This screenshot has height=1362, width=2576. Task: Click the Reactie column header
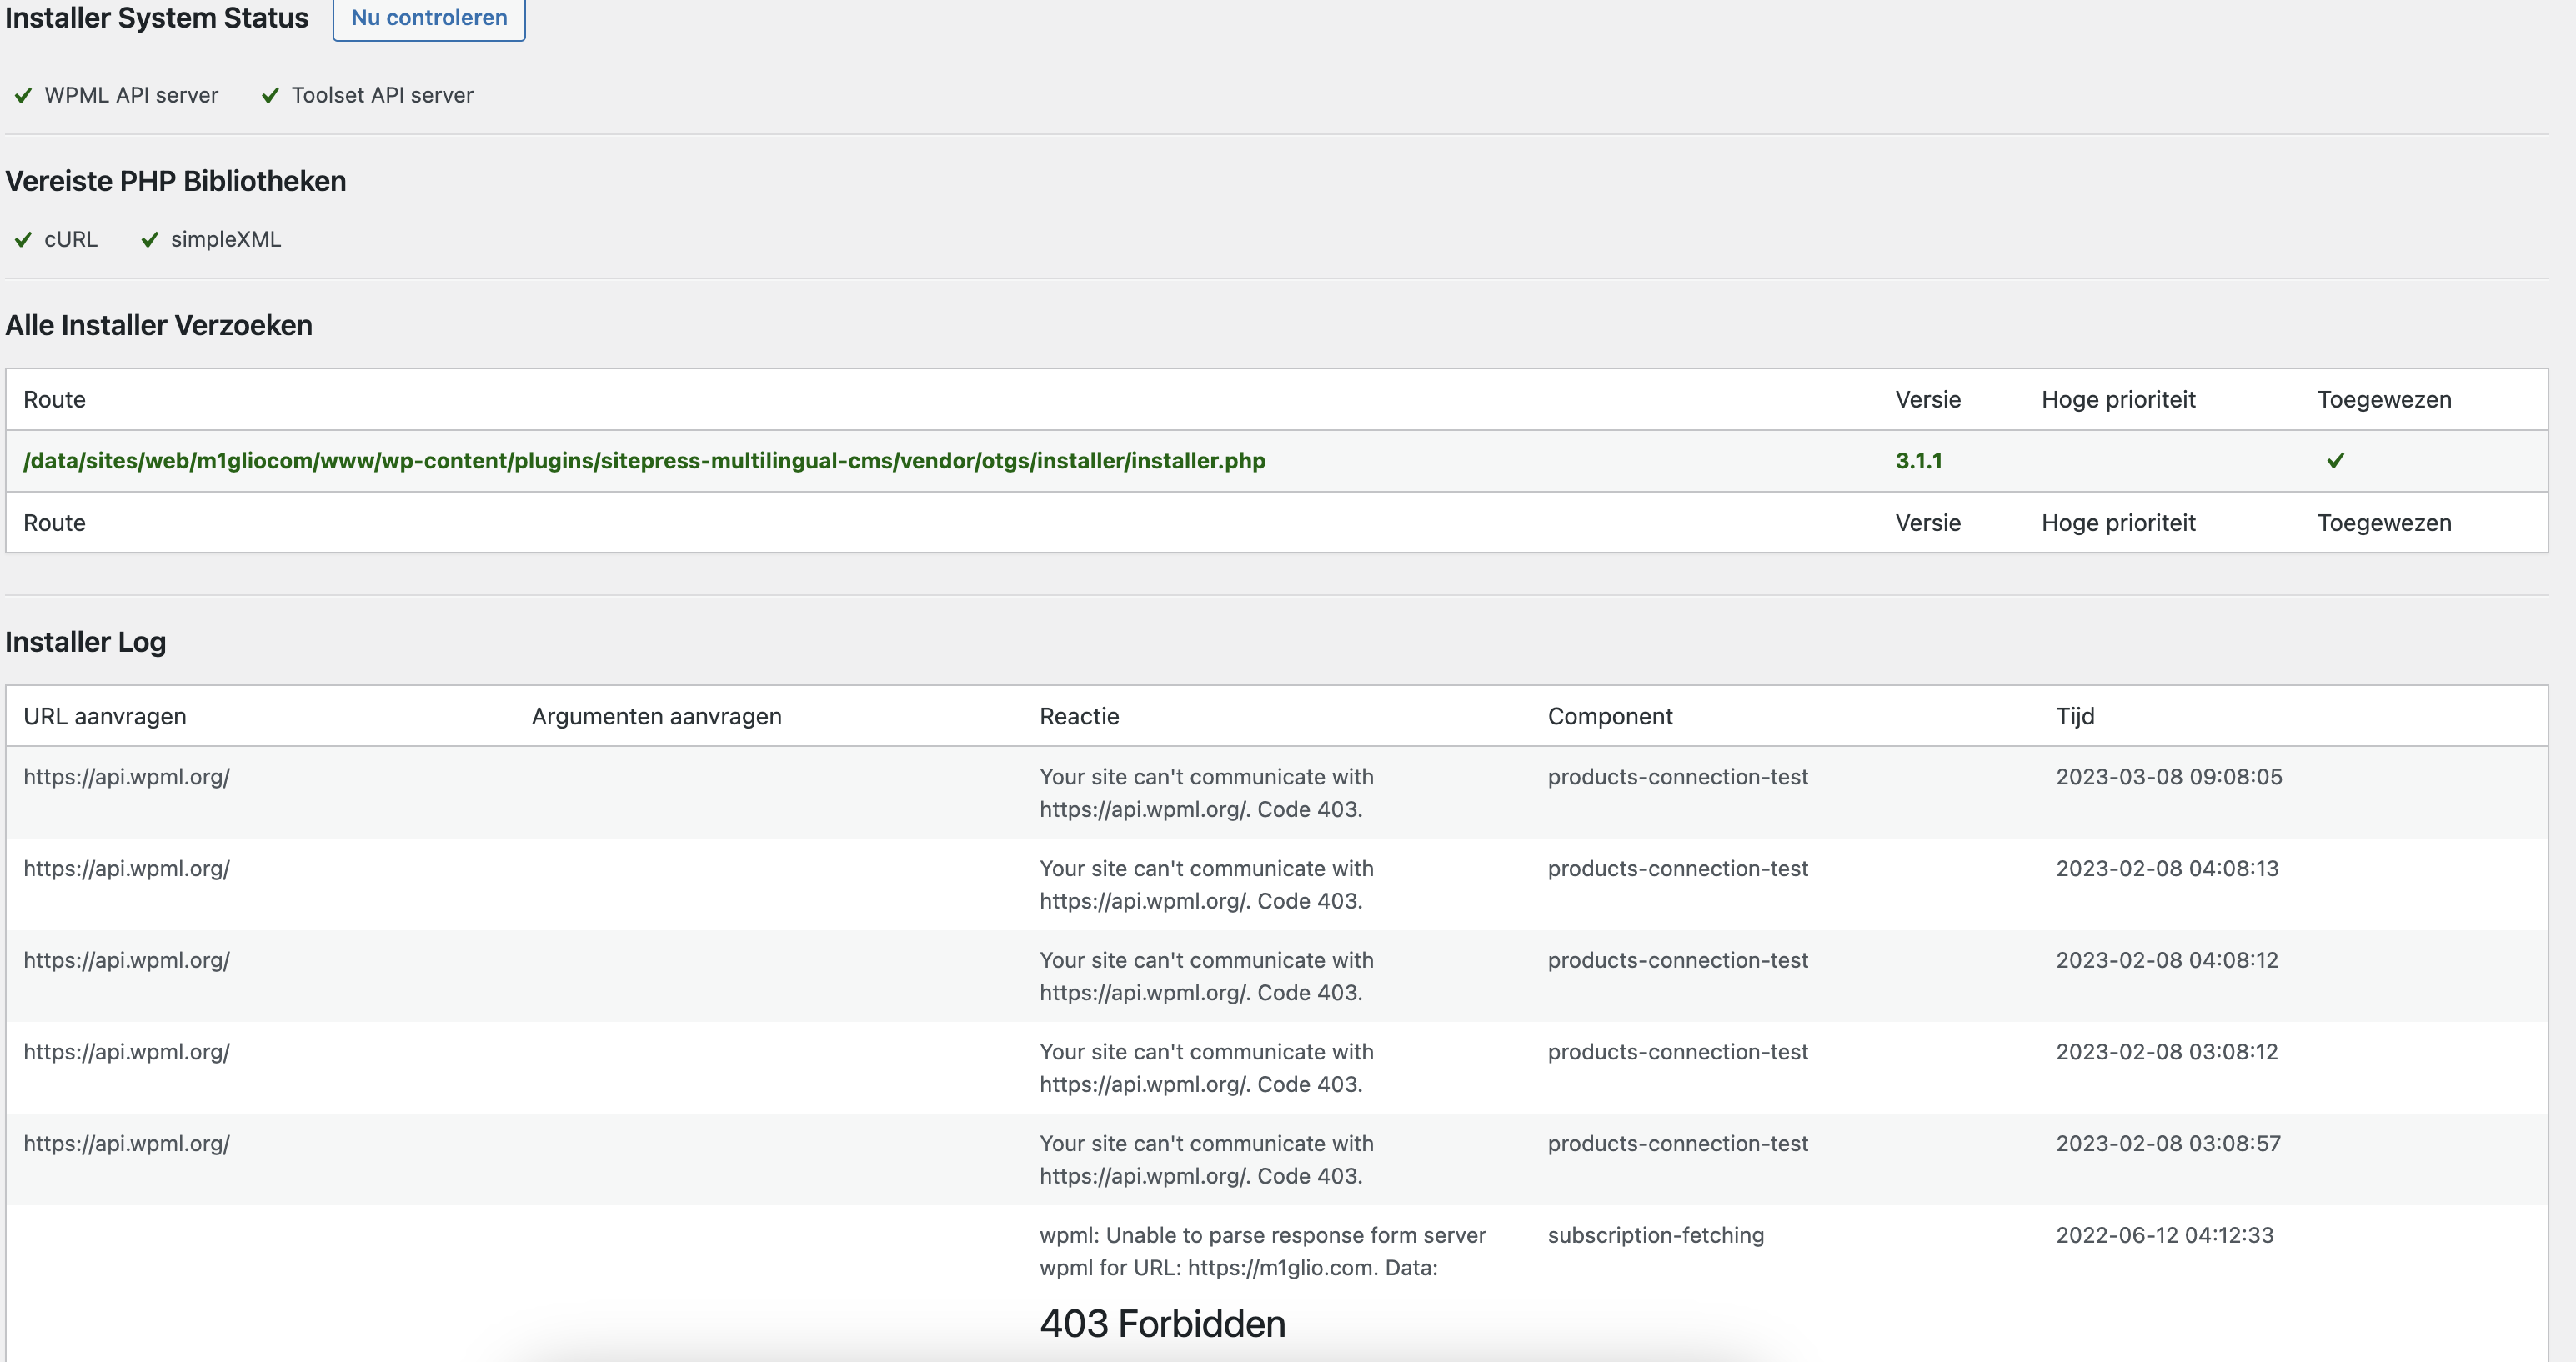click(1079, 716)
